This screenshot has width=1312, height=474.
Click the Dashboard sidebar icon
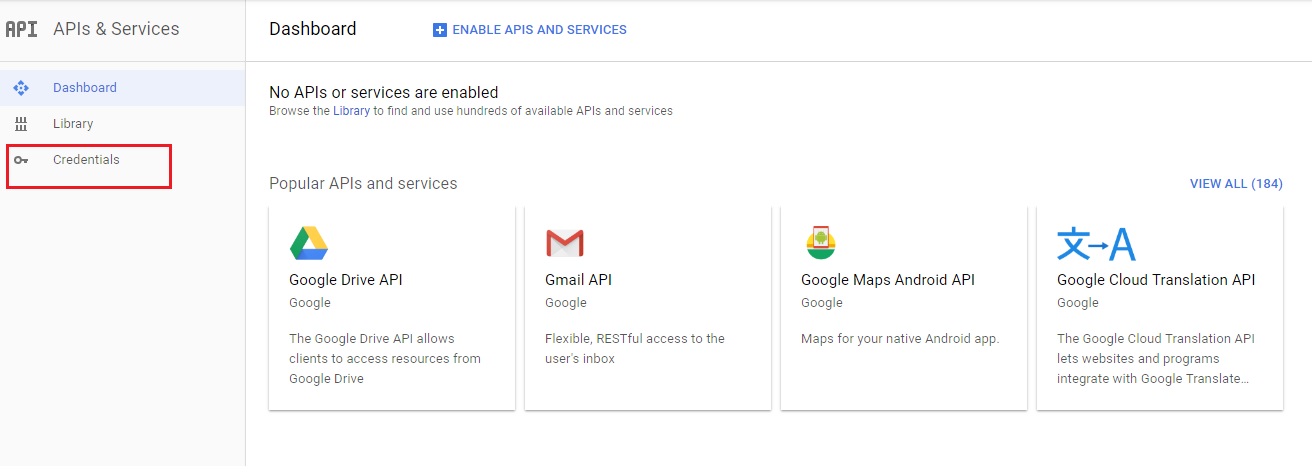21,88
